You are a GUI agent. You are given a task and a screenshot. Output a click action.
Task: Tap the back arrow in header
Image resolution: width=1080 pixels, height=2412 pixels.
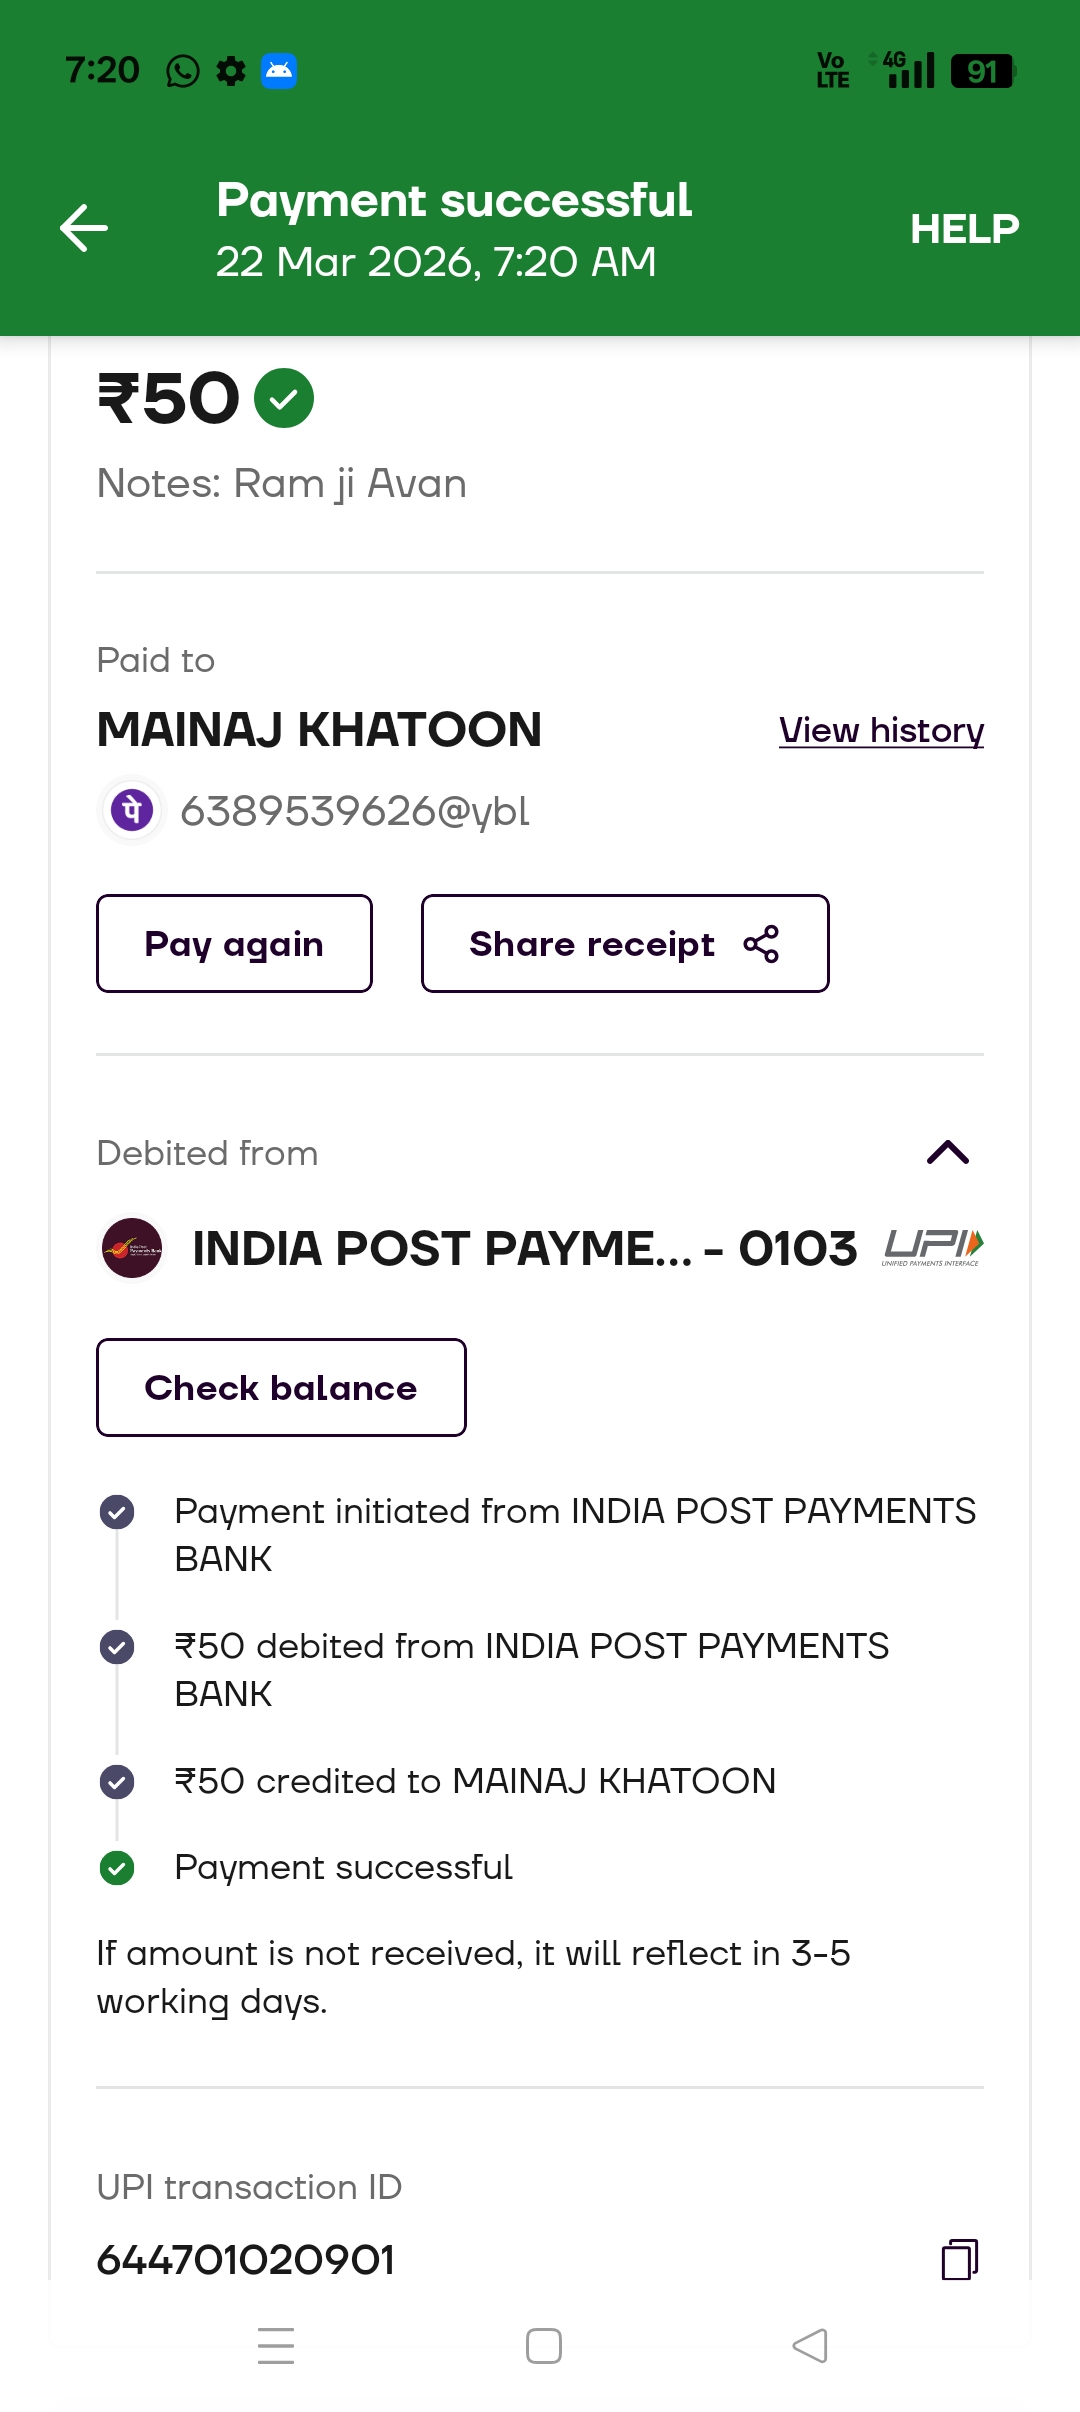pos(84,228)
